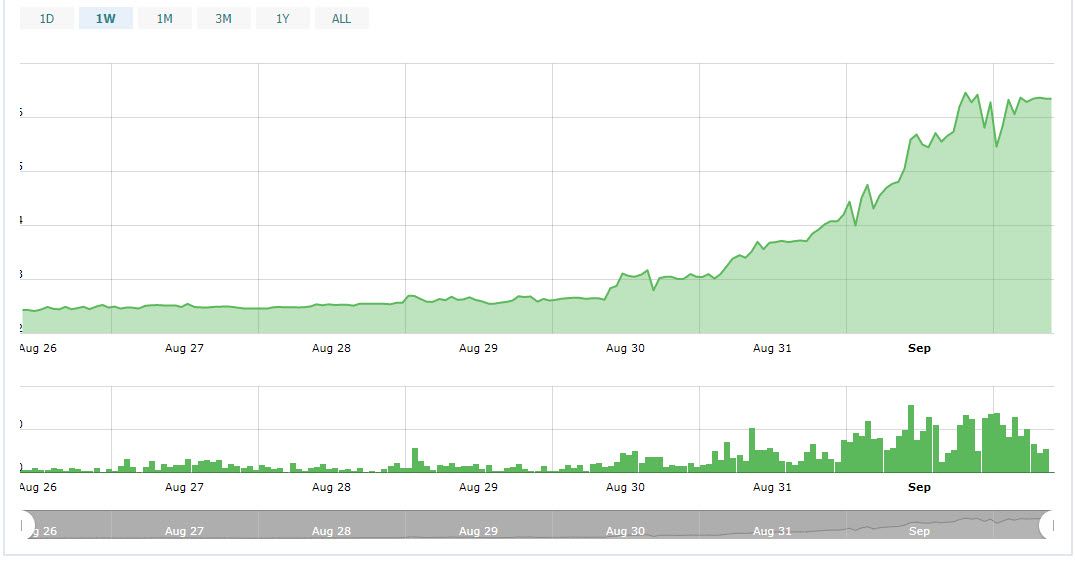Image resolution: width=1075 pixels, height=561 pixels.
Task: Switch to the 1W range view
Action: point(106,18)
